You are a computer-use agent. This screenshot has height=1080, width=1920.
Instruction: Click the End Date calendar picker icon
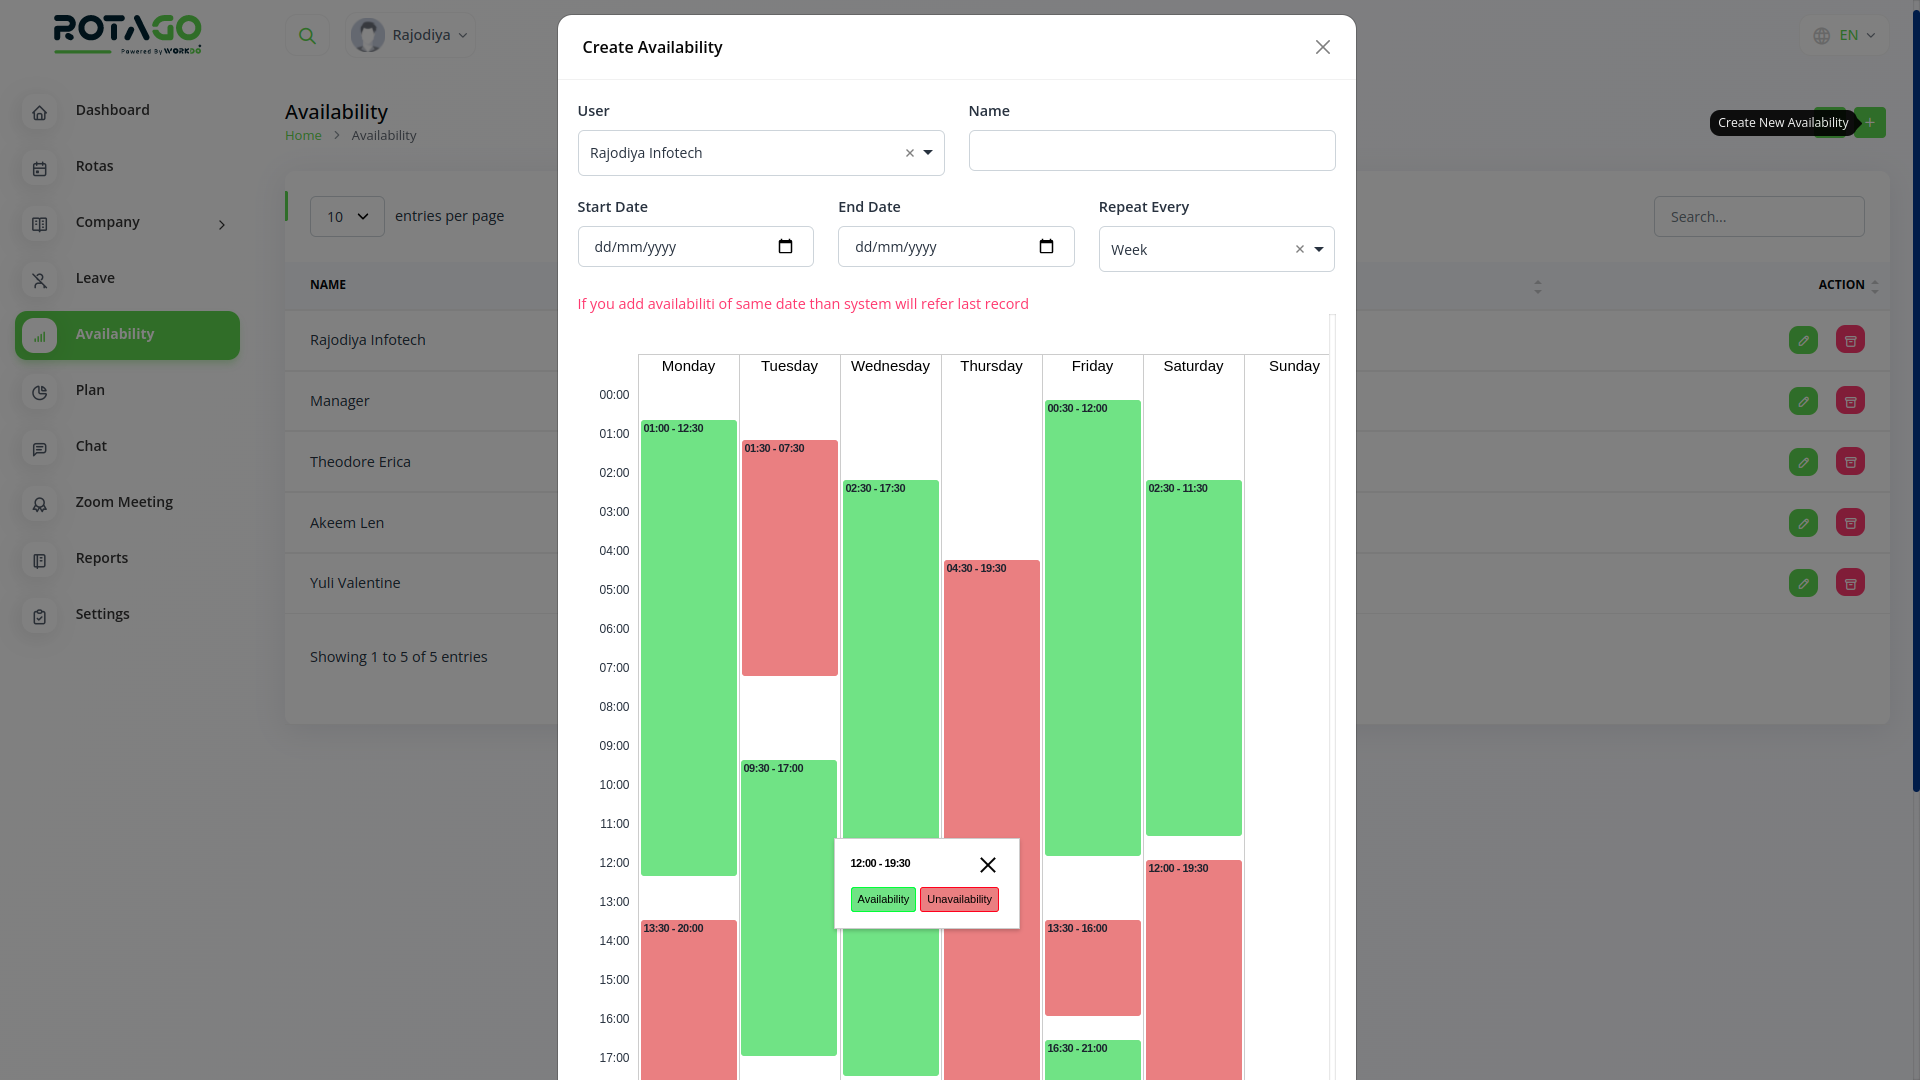click(1046, 247)
